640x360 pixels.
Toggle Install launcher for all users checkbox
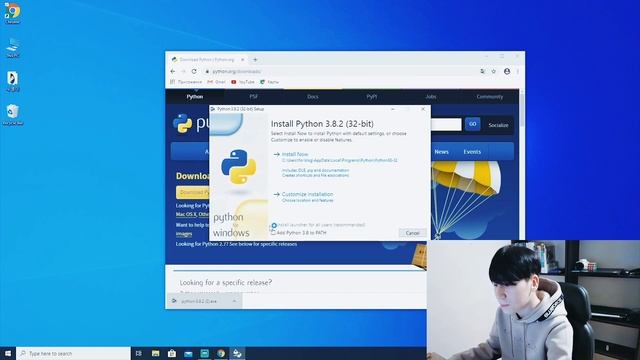pos(274,225)
